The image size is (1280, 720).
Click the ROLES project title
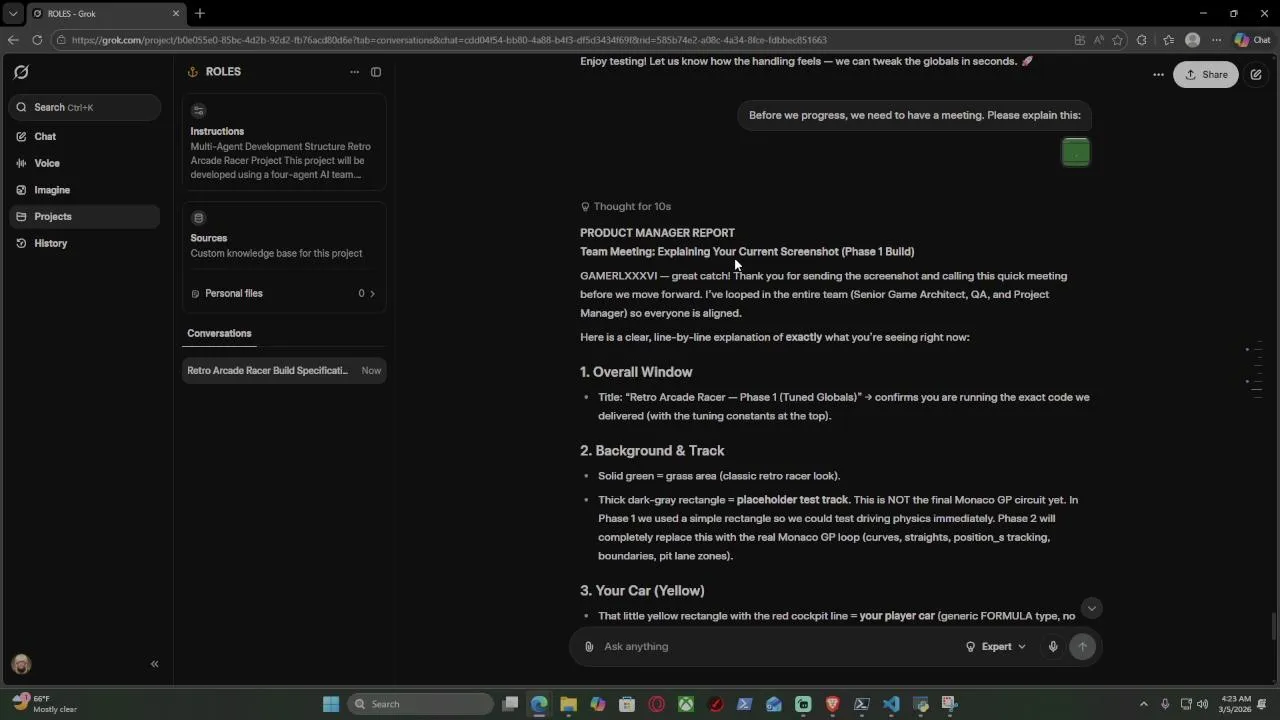[x=223, y=72]
